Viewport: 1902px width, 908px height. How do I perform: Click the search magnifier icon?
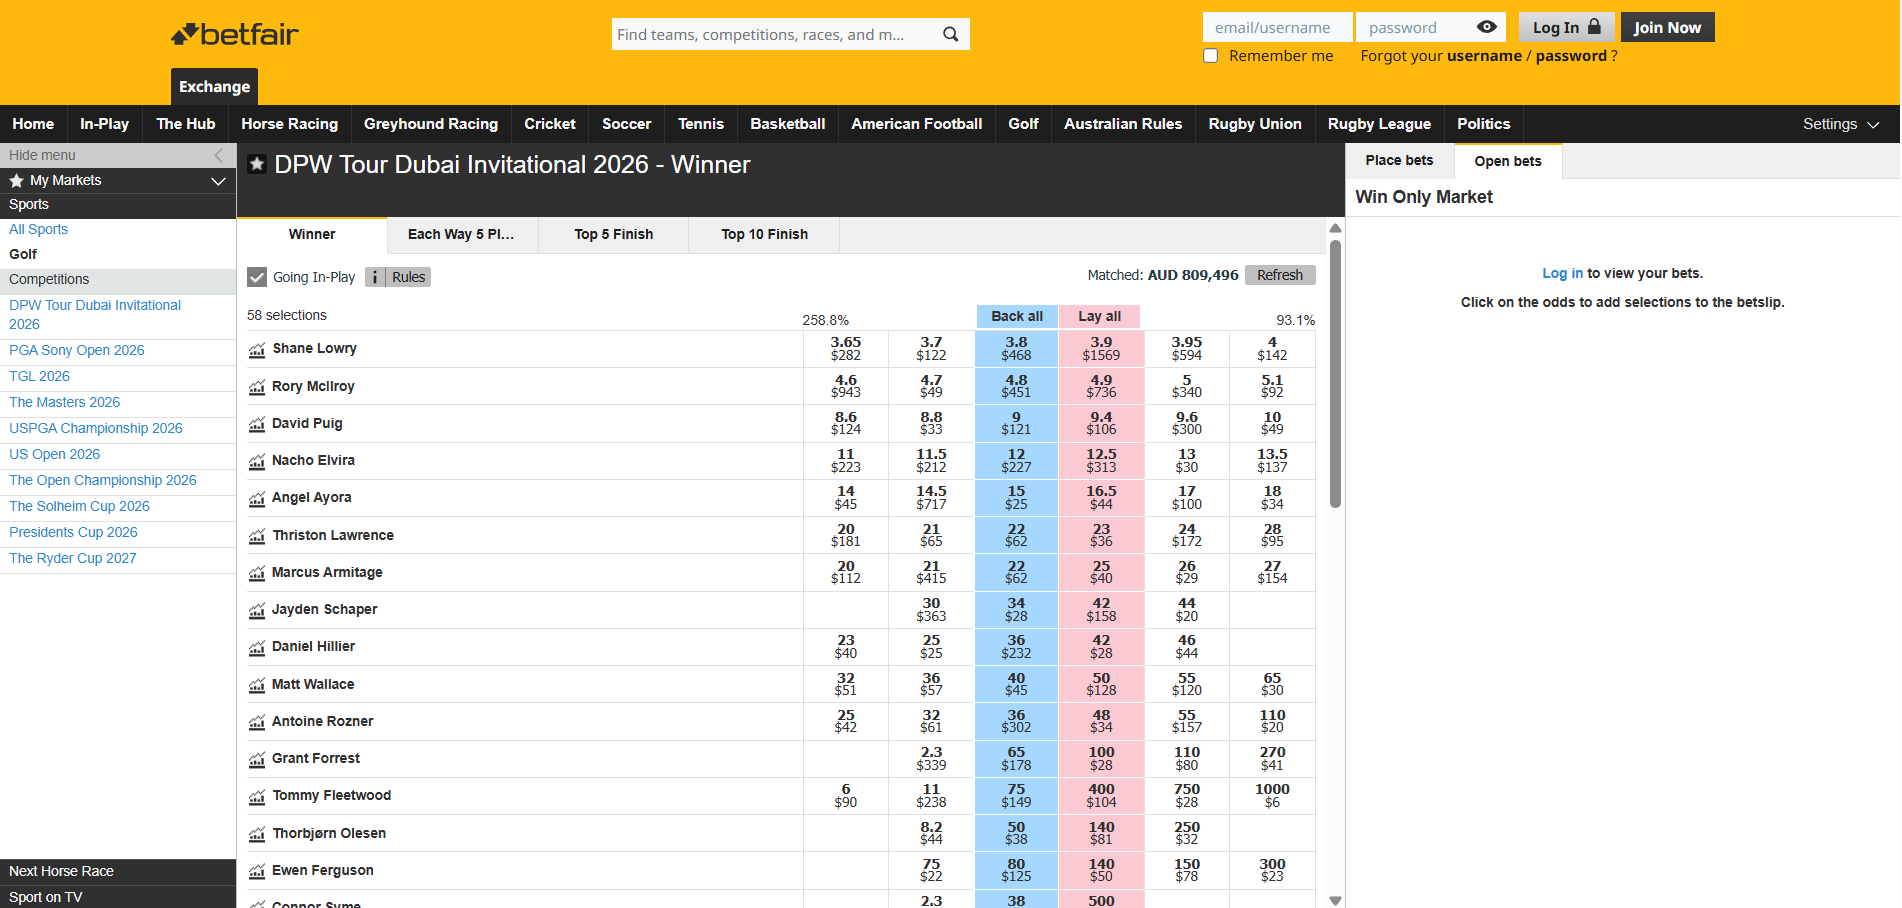click(x=950, y=34)
